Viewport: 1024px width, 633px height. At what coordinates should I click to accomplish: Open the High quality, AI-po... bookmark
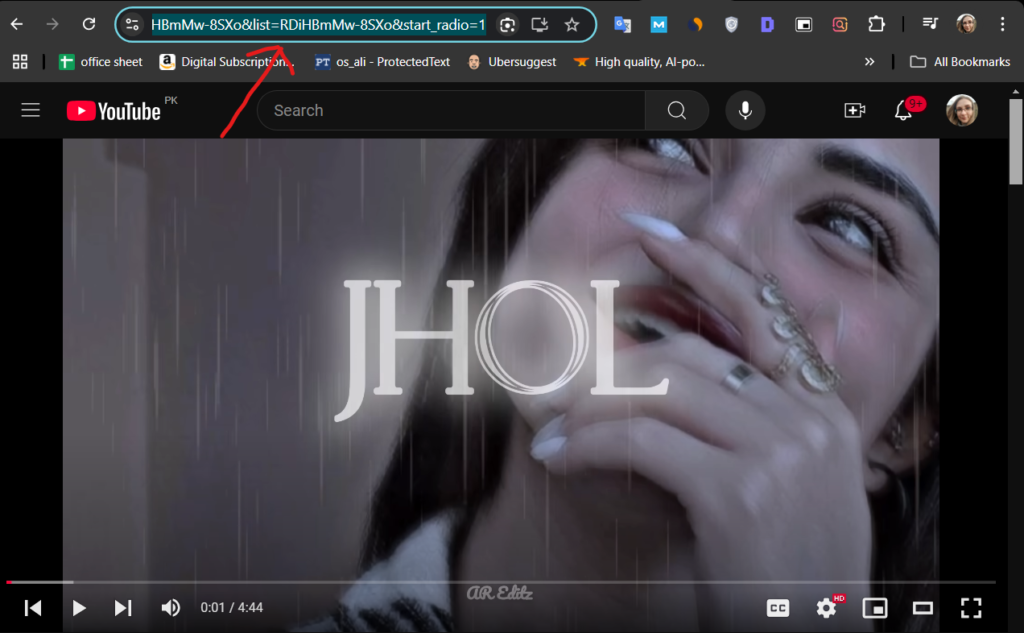639,62
